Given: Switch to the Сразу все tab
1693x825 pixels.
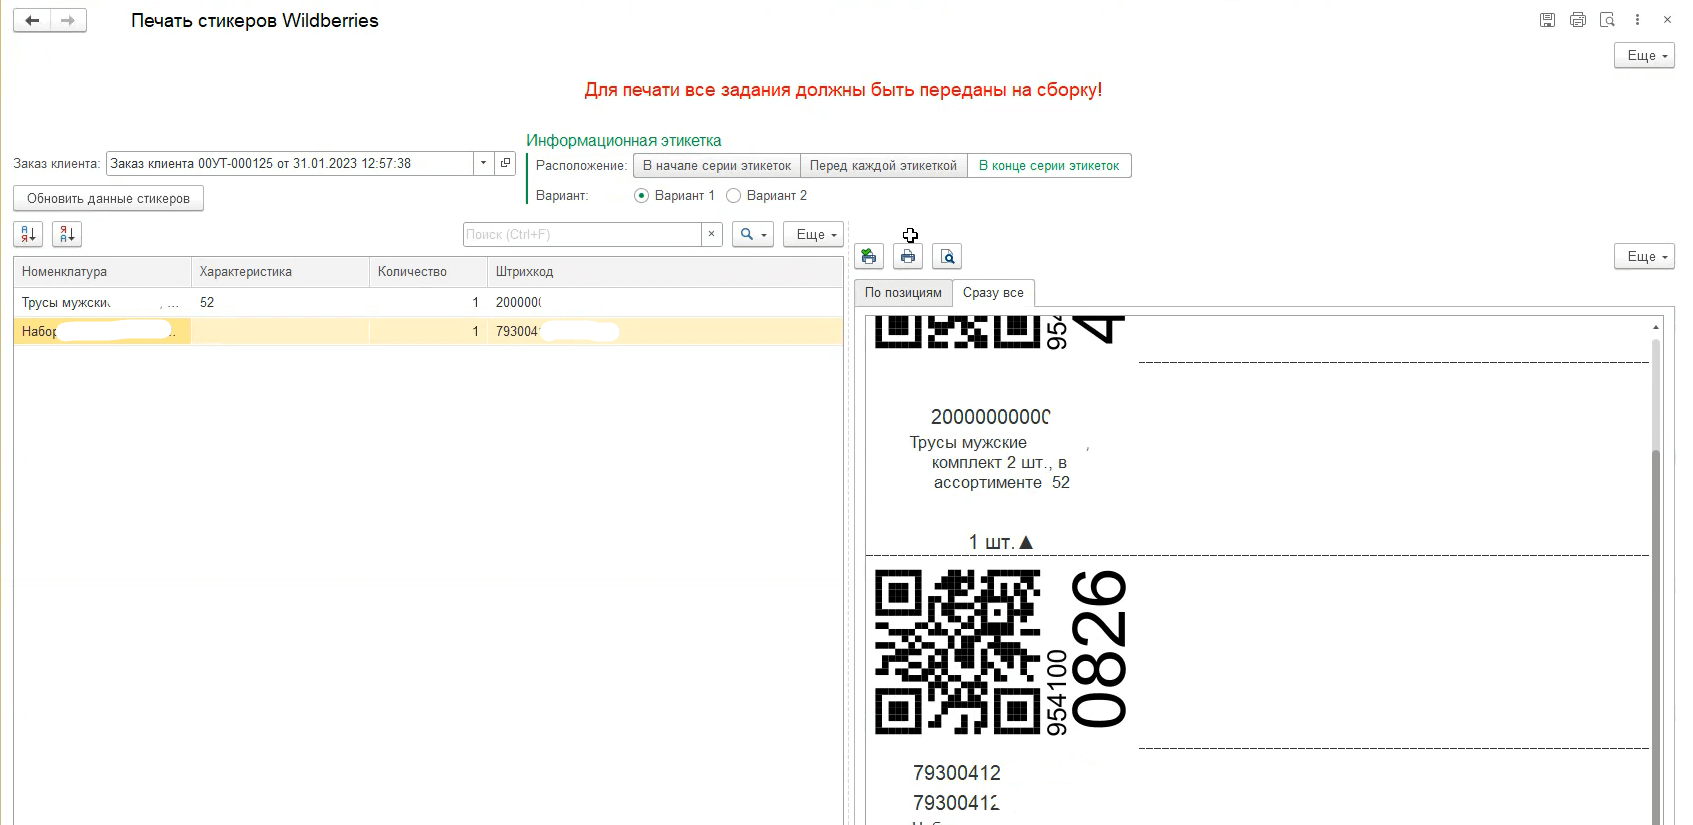Looking at the screenshot, I should (993, 293).
